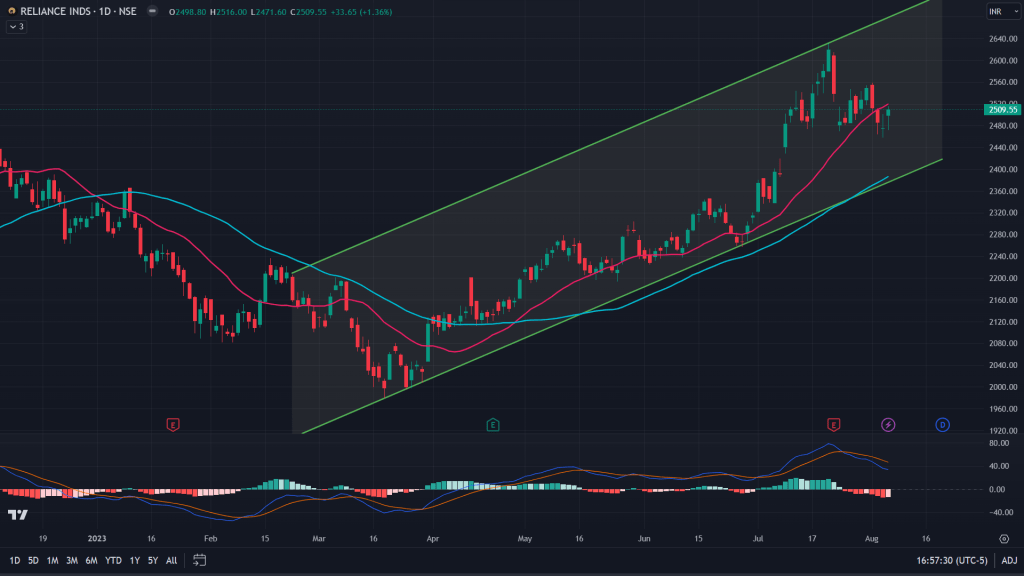Click the green earnings marker in April
Viewport: 1024px width, 576px height.
493,425
